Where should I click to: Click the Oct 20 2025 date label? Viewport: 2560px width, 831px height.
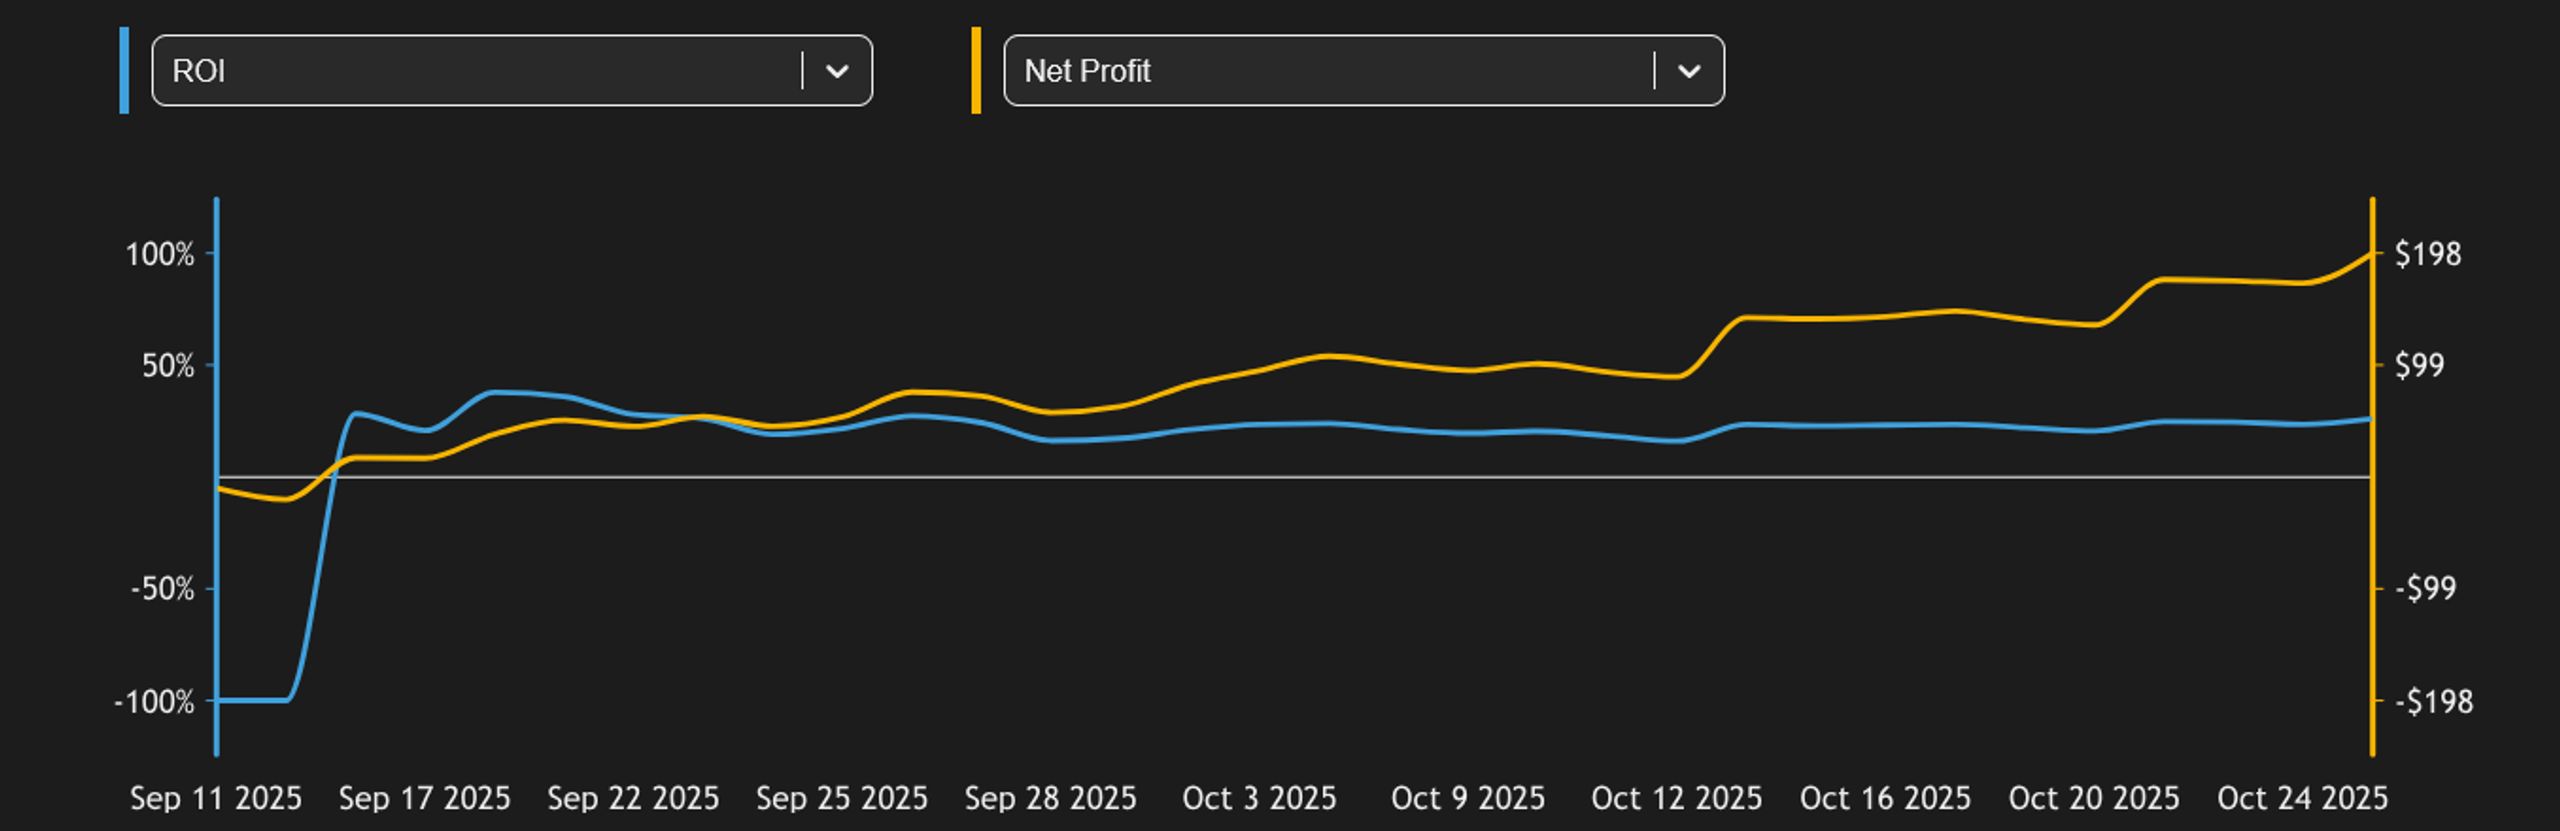click(x=2094, y=798)
